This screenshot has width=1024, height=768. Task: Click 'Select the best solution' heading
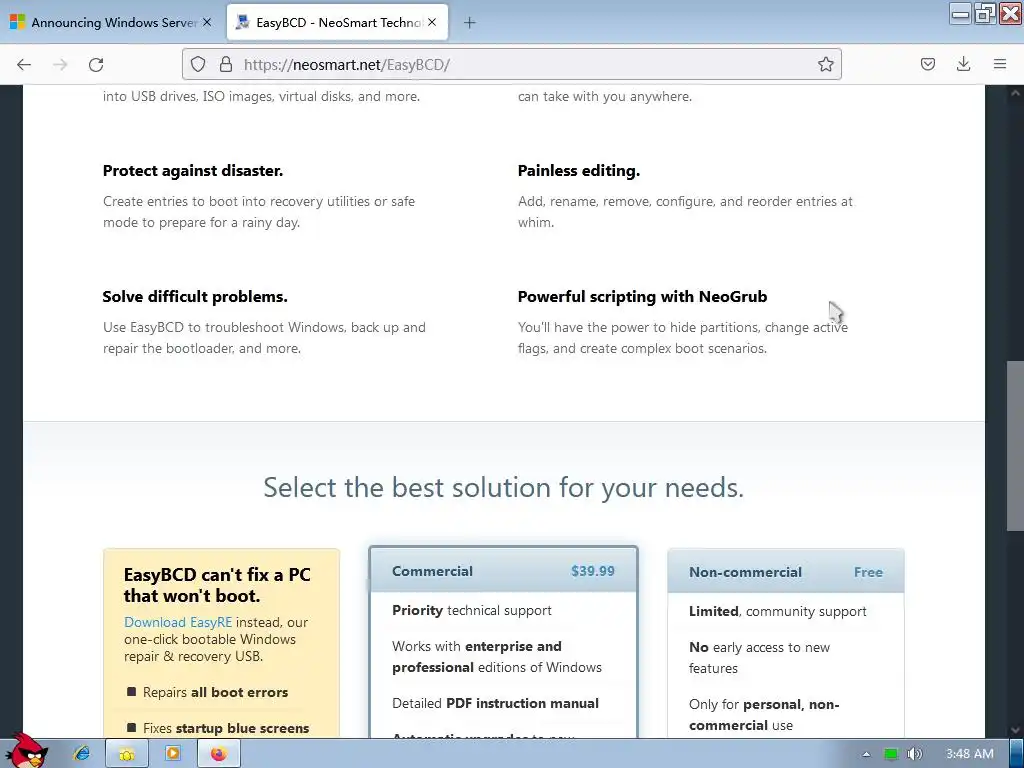point(504,487)
